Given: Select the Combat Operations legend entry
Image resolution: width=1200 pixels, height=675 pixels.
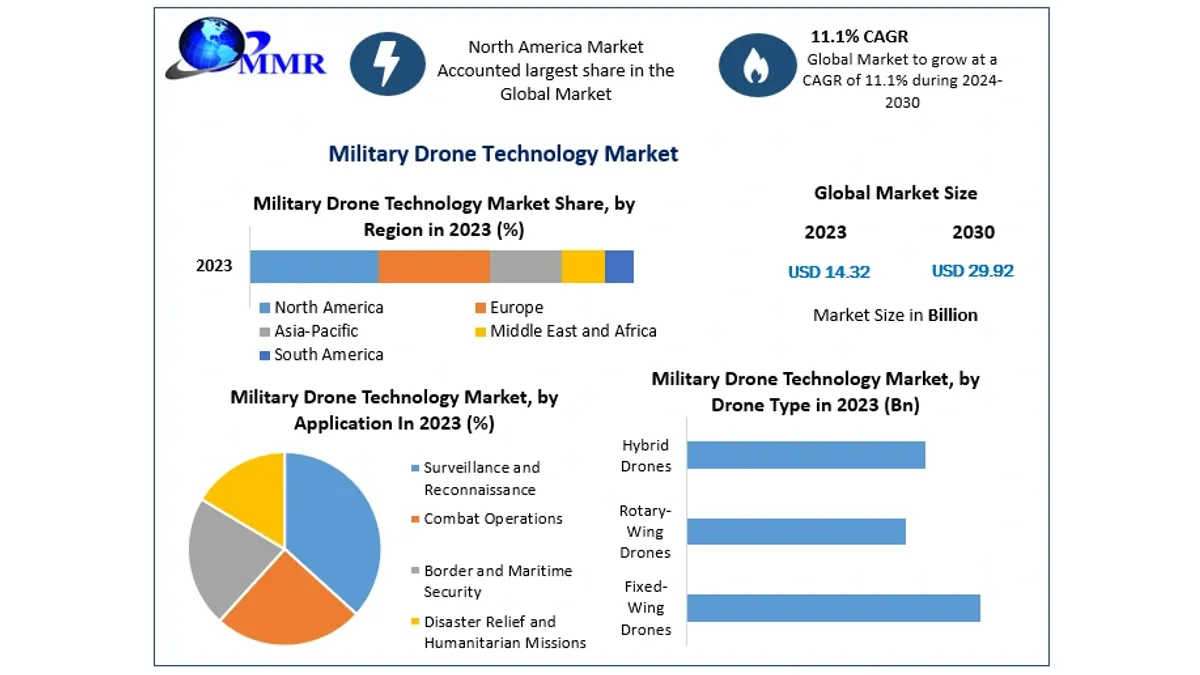Looking at the screenshot, I should pyautogui.click(x=486, y=519).
